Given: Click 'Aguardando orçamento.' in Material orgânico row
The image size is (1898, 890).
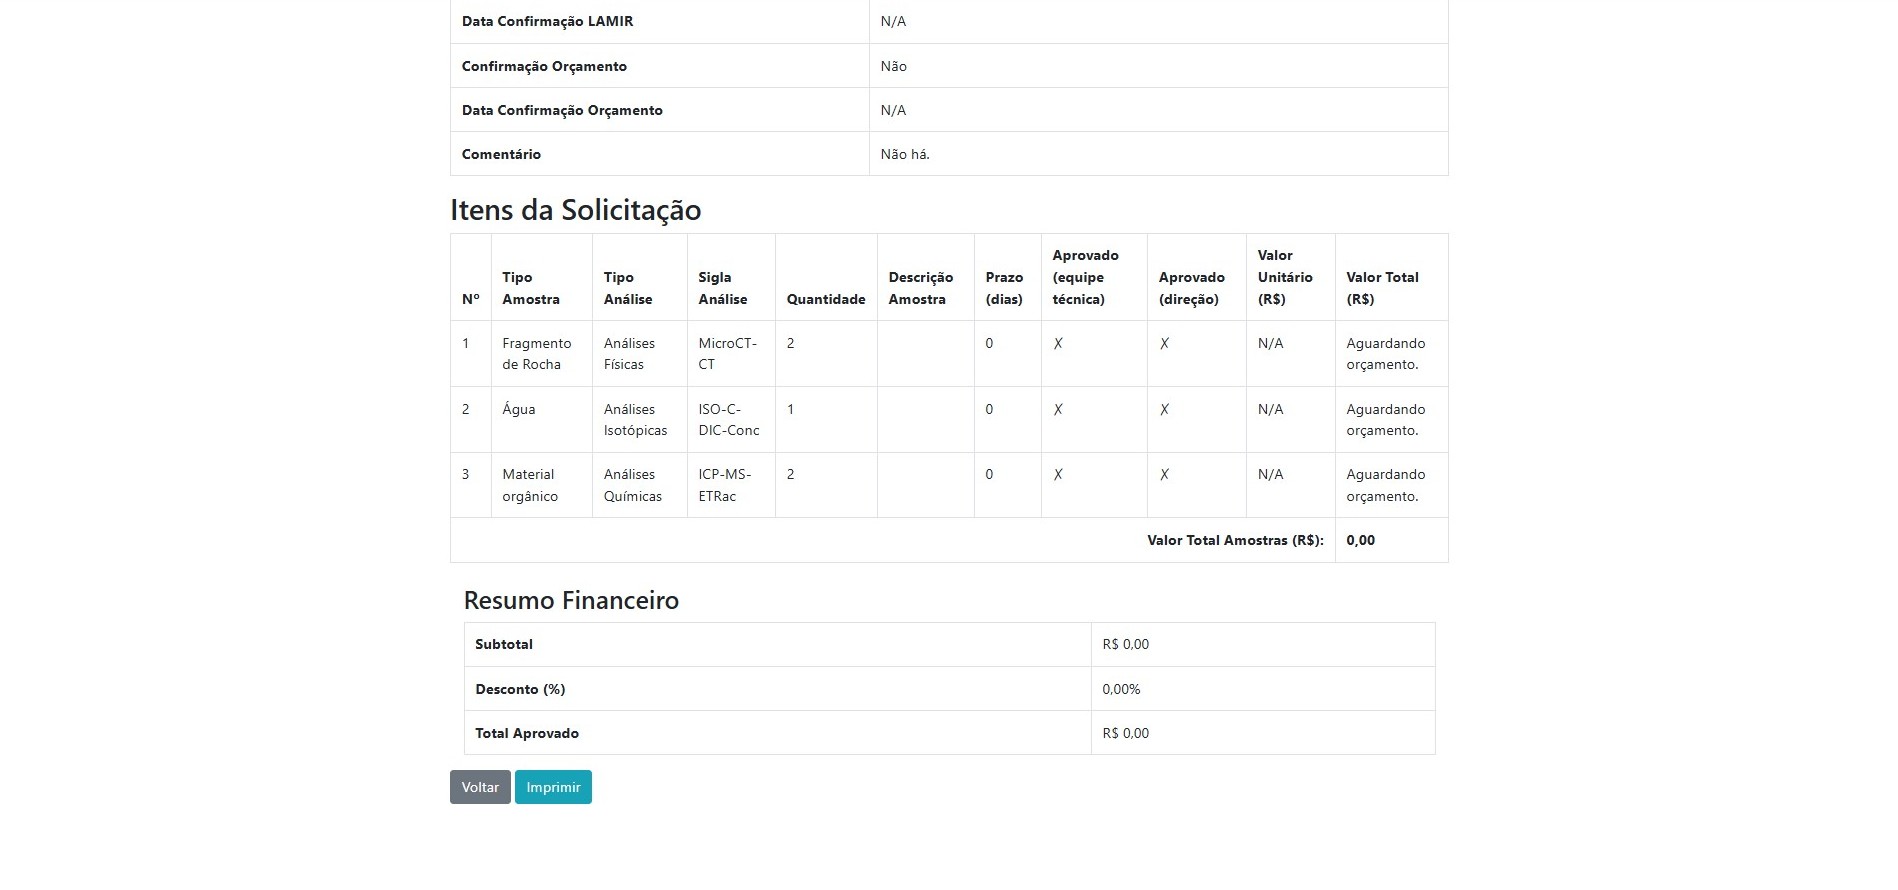Looking at the screenshot, I should coord(1386,485).
